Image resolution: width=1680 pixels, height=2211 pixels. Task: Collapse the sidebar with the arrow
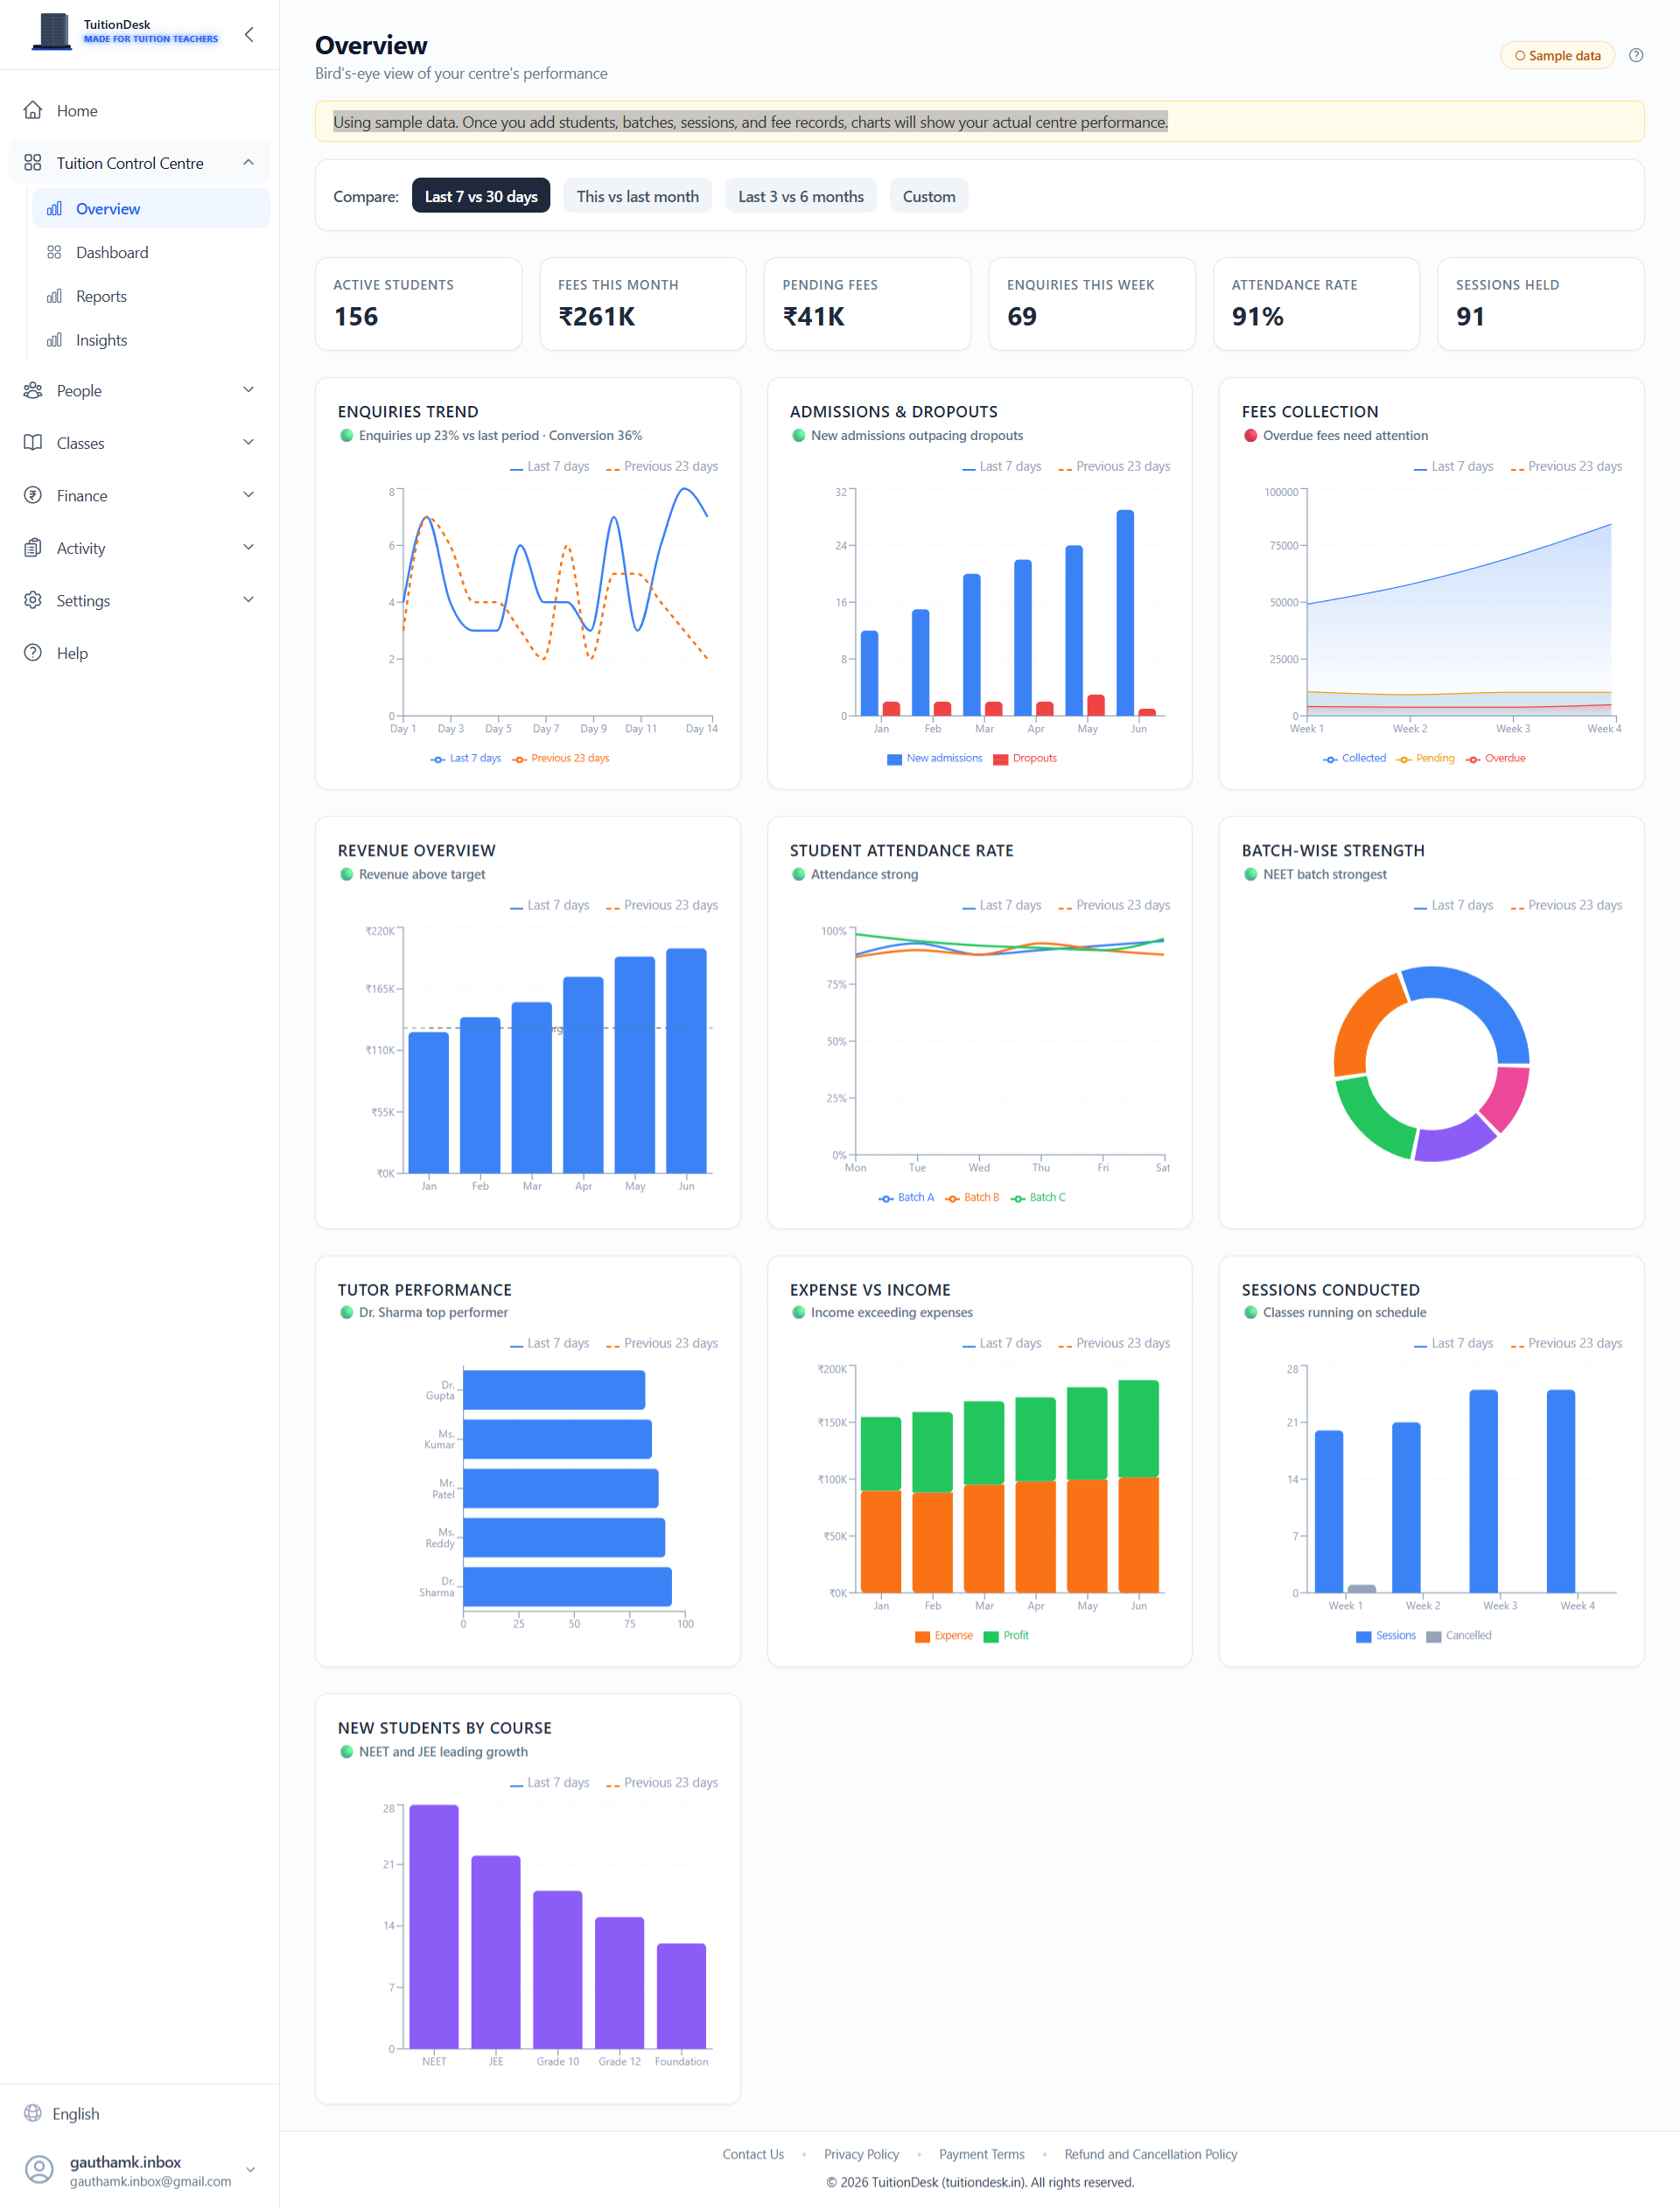[248, 33]
